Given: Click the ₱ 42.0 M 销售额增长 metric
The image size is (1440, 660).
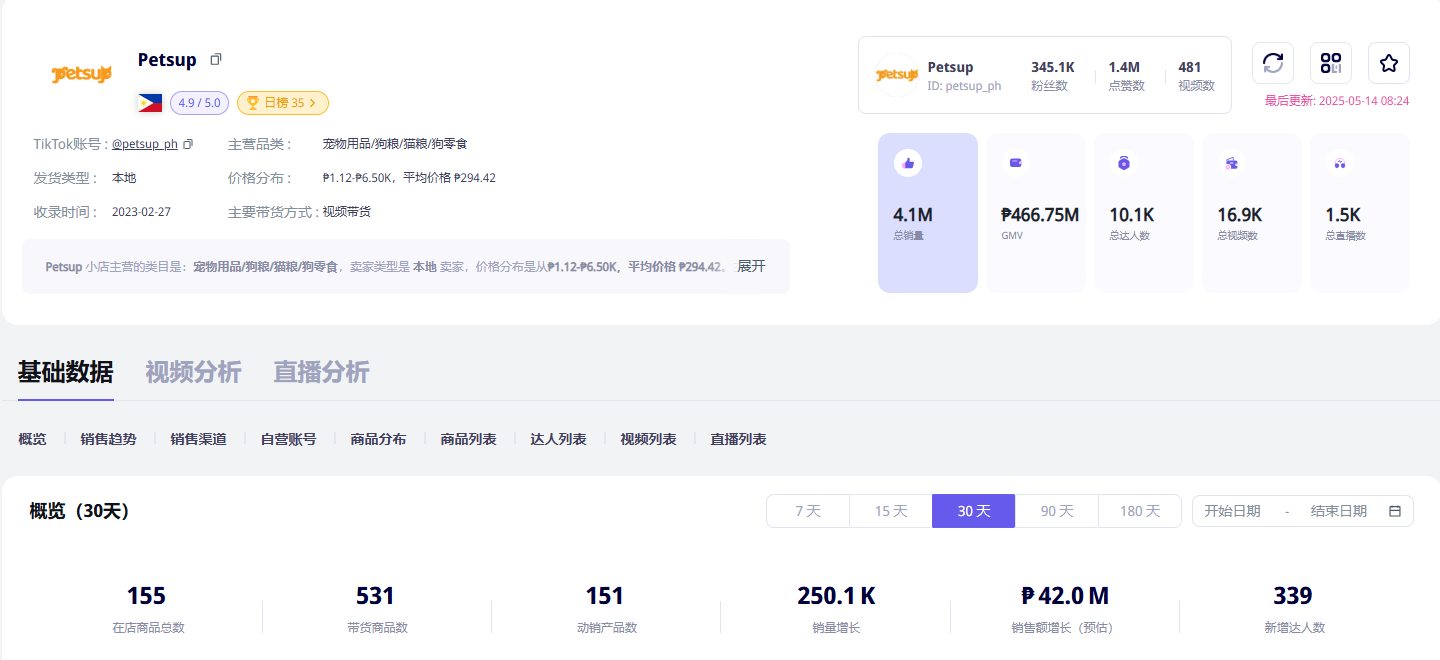Looking at the screenshot, I should click(x=1064, y=608).
